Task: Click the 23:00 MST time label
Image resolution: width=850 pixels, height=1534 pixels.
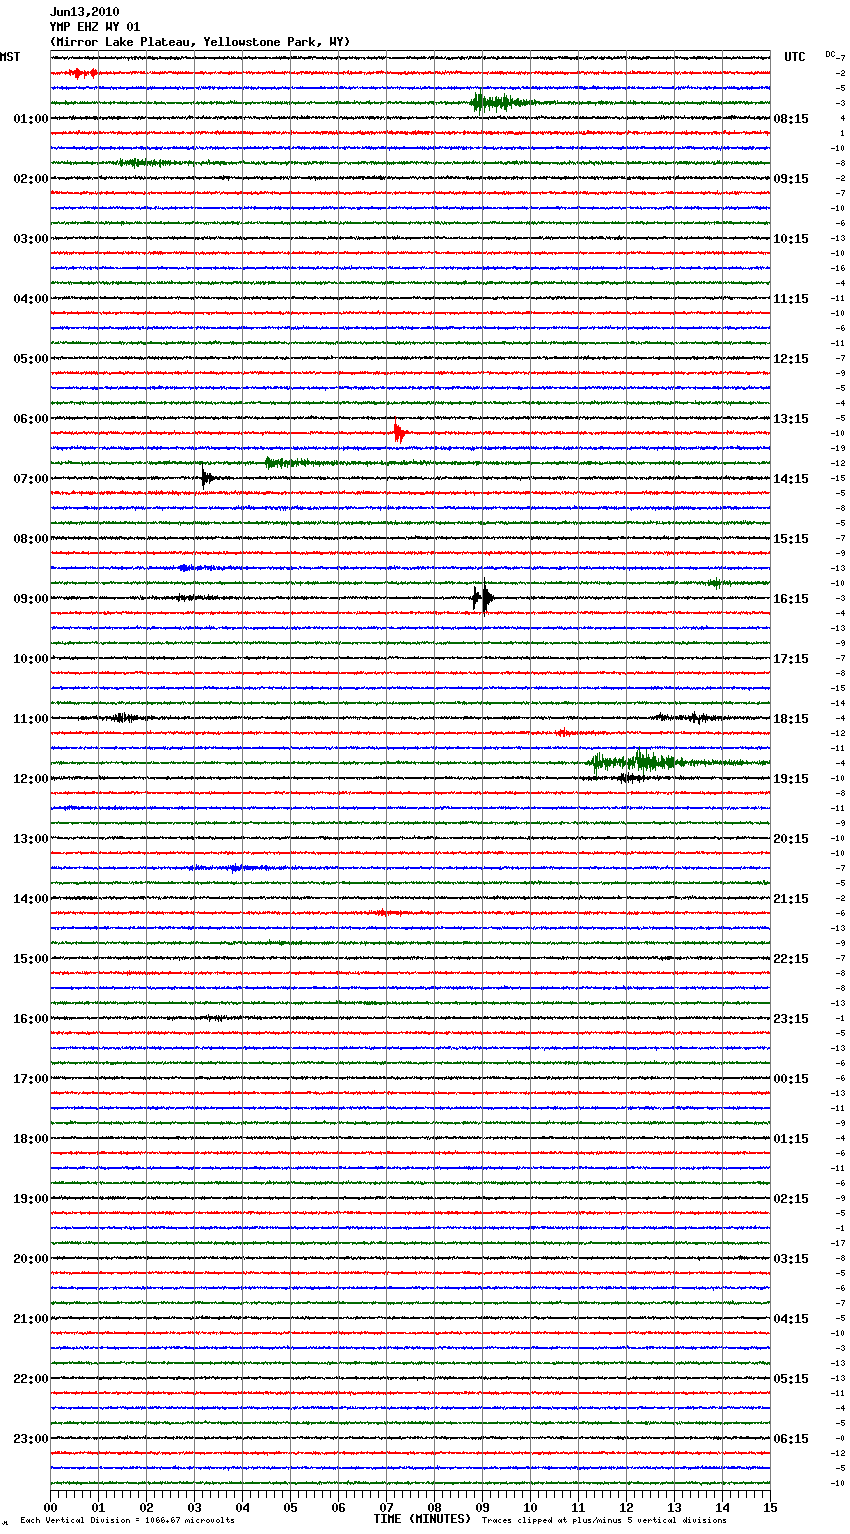Action: [x=31, y=1439]
